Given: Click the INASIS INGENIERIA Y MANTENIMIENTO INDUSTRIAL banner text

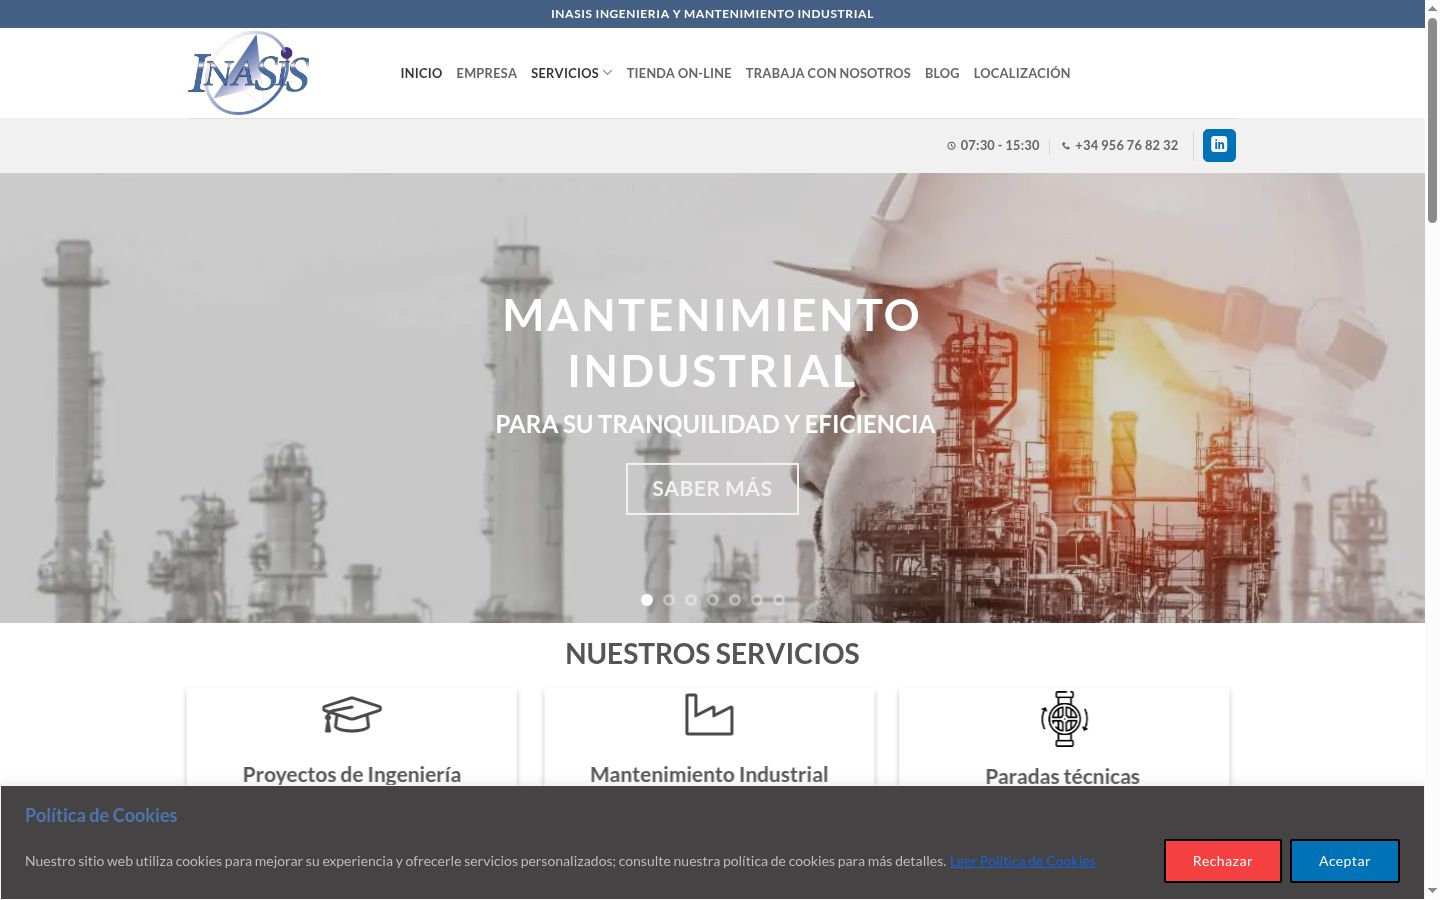Looking at the screenshot, I should [x=712, y=14].
